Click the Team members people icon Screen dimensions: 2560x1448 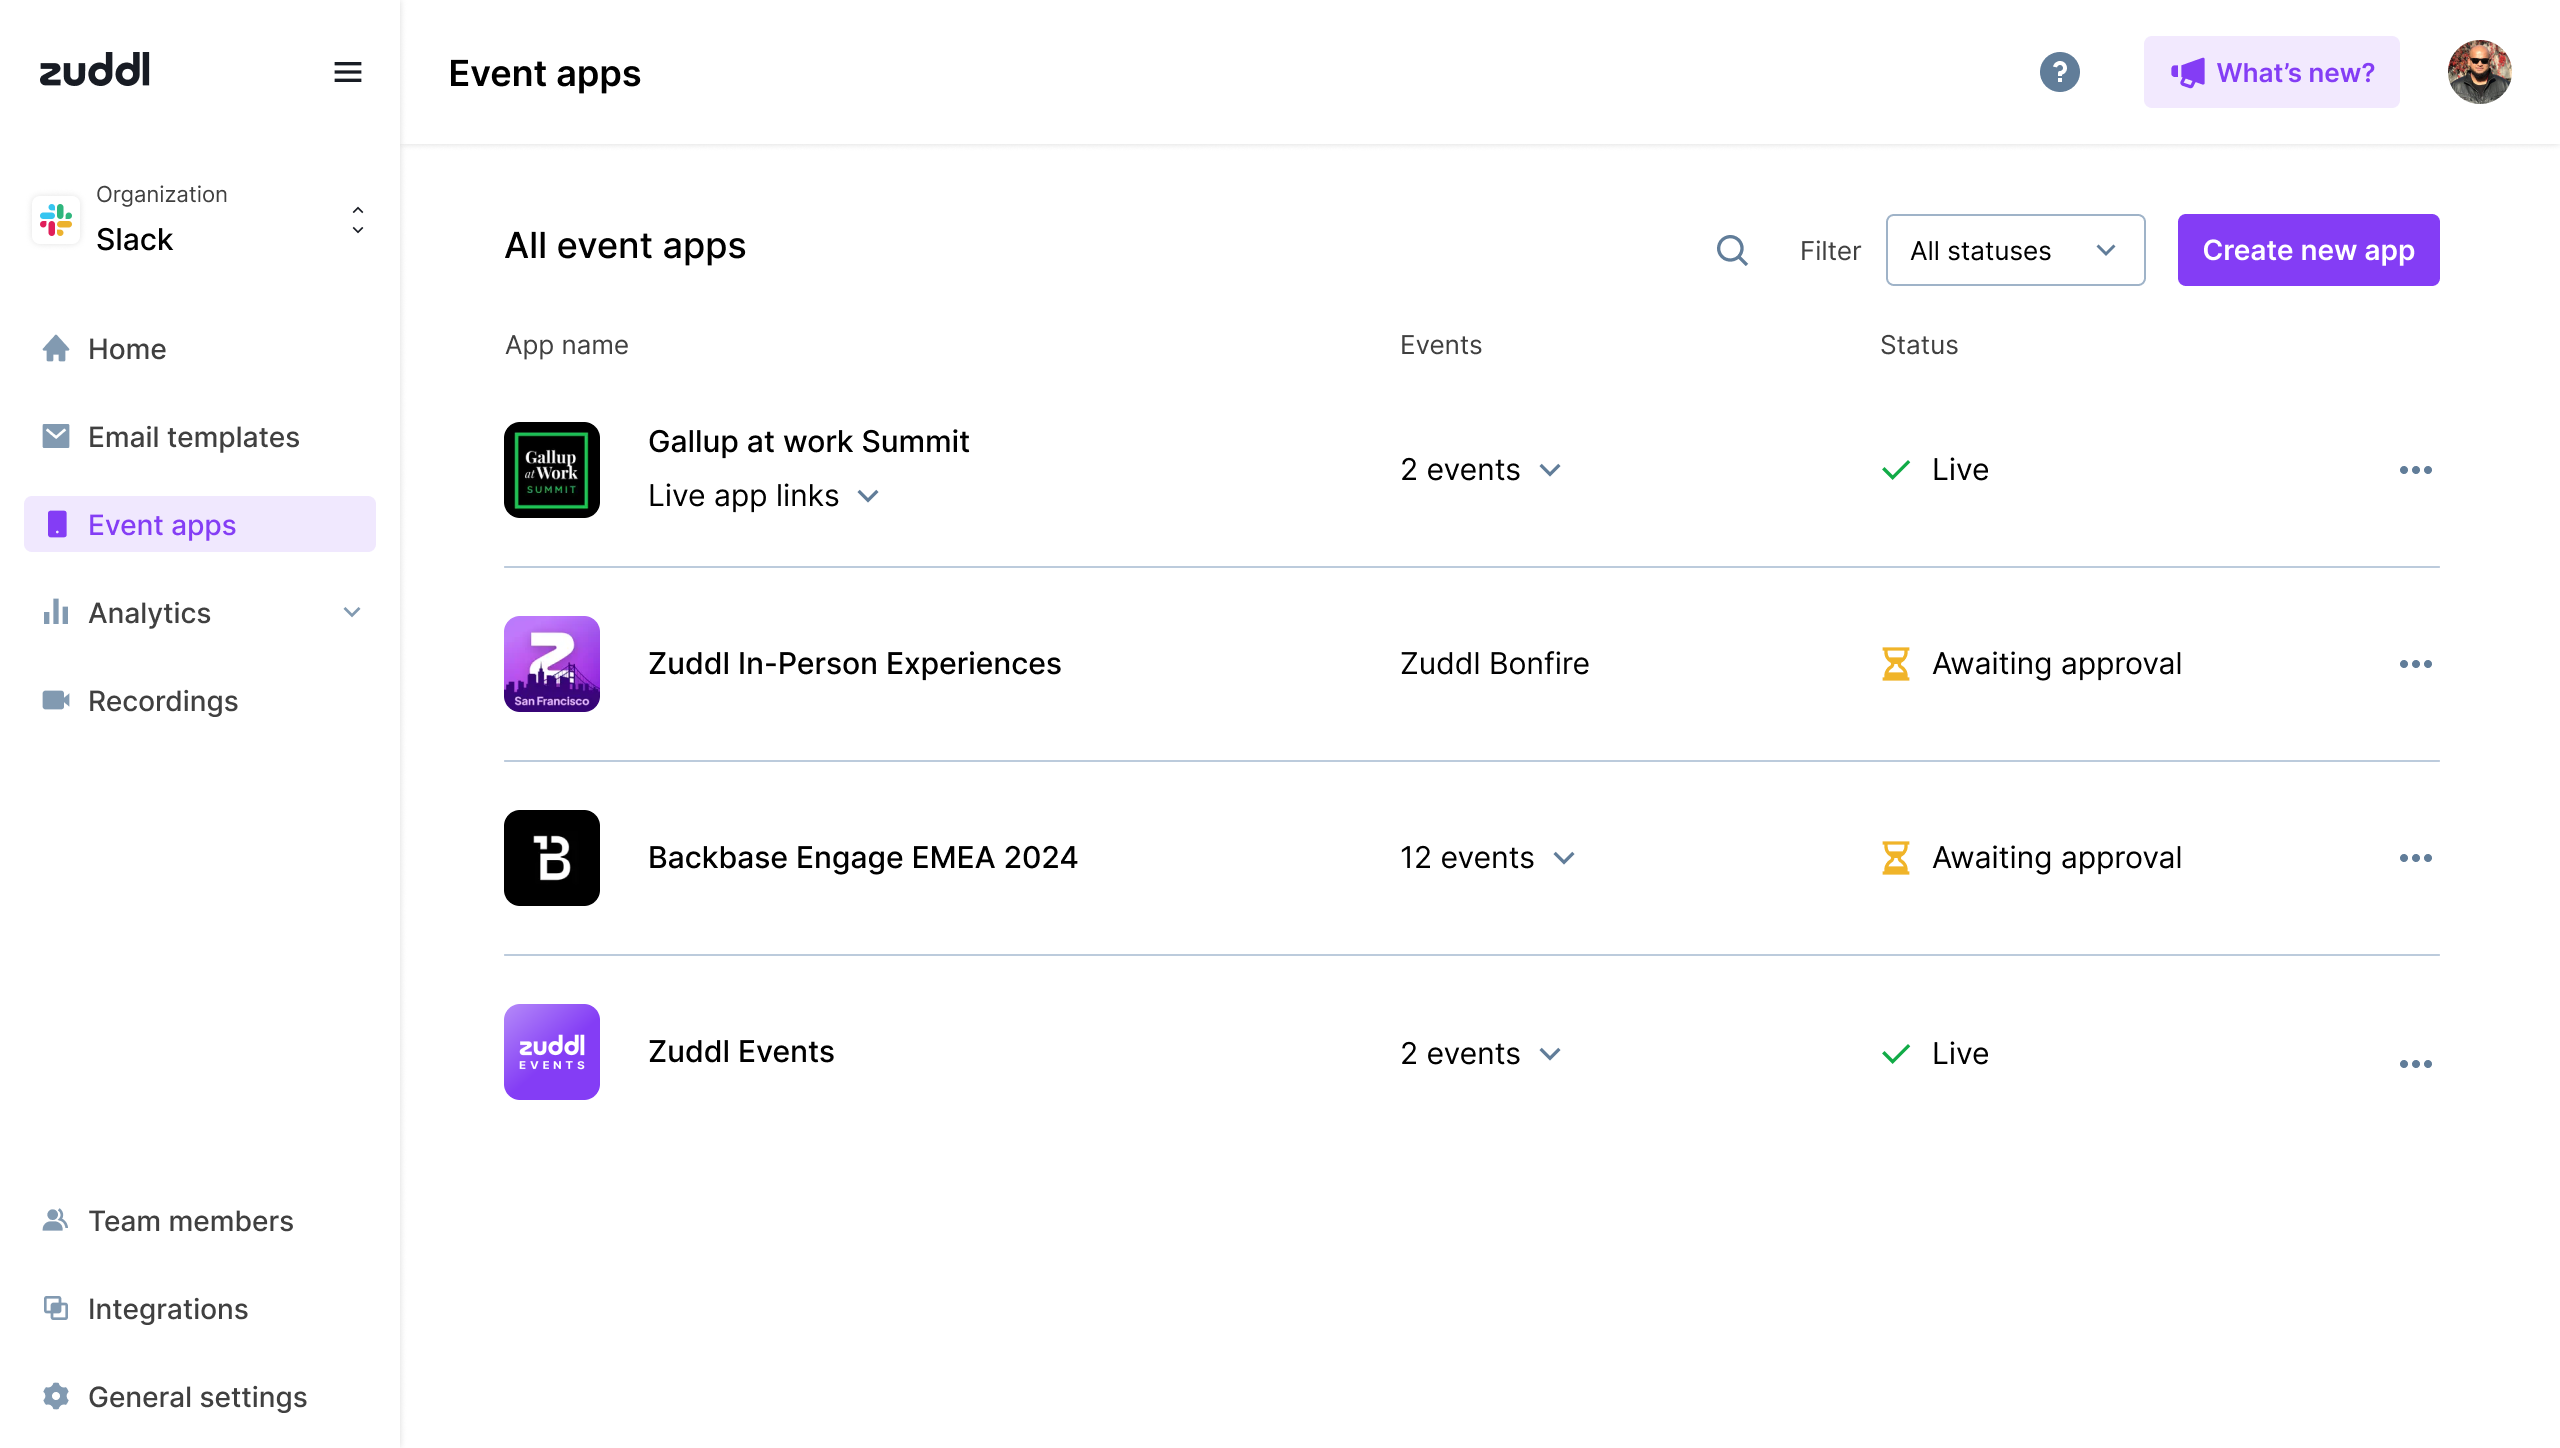tap(56, 1220)
